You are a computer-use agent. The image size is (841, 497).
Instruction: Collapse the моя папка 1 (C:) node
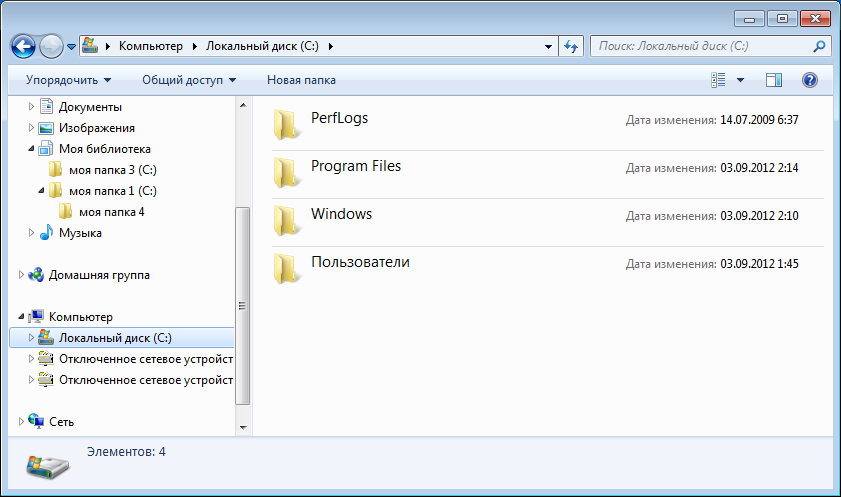click(41, 190)
